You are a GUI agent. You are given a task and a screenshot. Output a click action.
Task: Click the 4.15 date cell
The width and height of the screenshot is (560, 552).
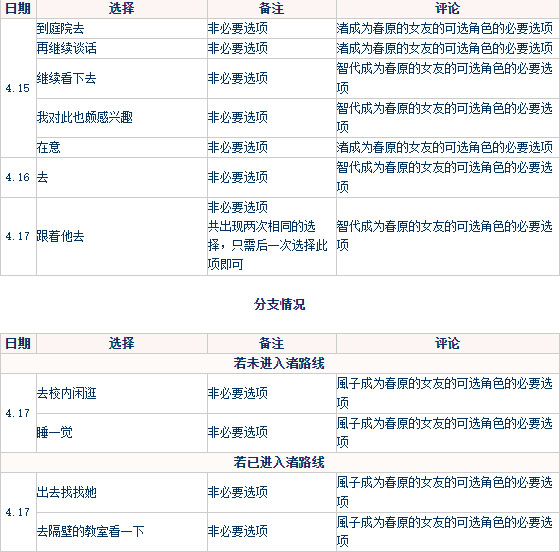(x=18, y=88)
